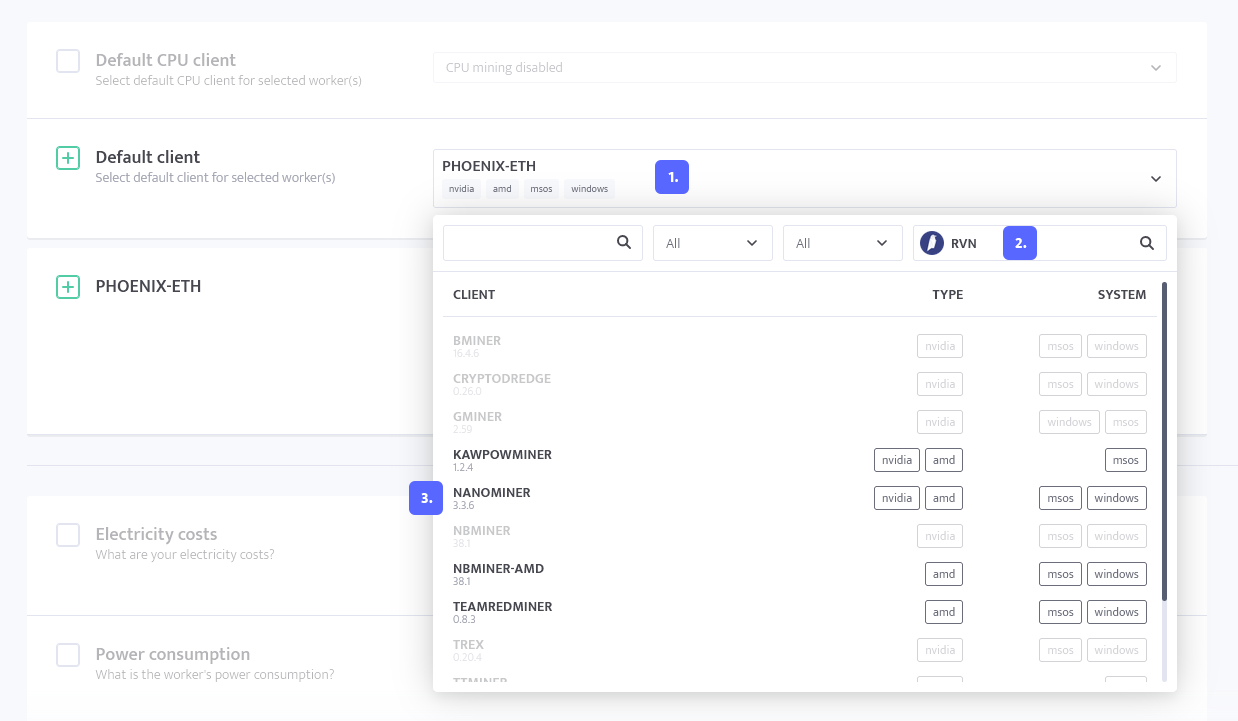Click the msos tag in the NBMINER-AMD row

pos(1061,574)
